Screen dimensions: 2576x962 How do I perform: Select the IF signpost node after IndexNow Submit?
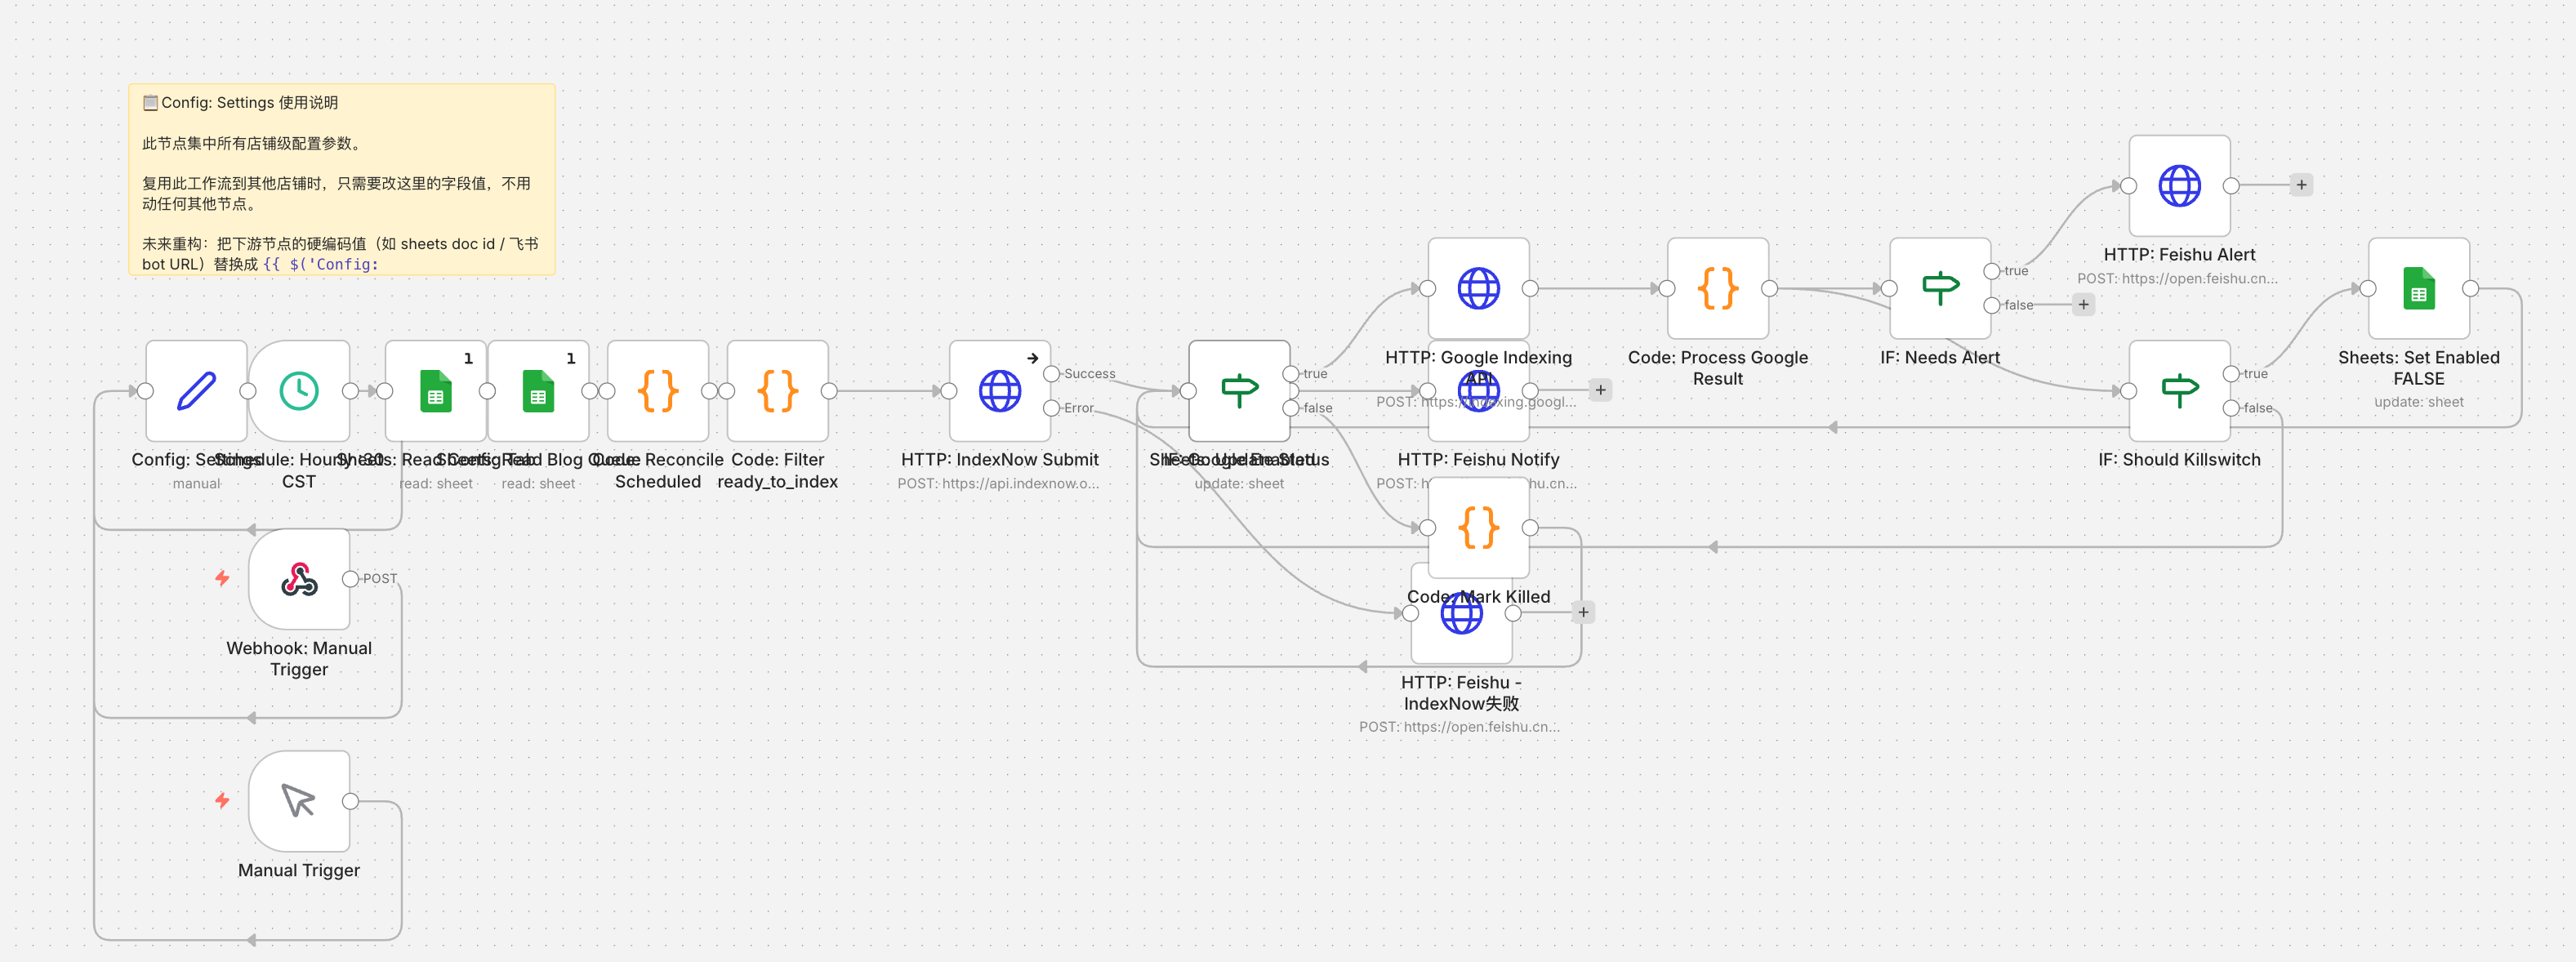(1239, 391)
